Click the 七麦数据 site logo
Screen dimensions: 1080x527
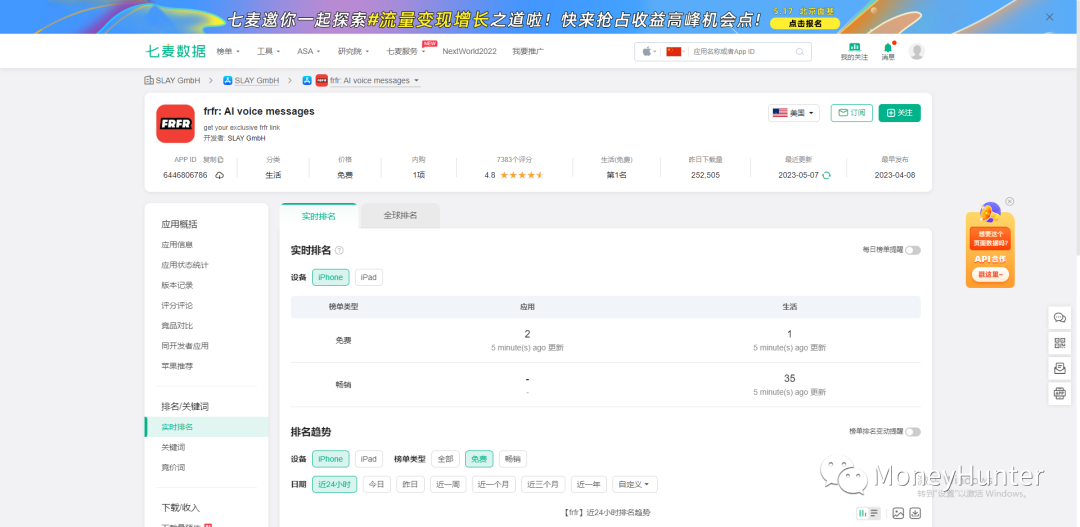pos(176,51)
